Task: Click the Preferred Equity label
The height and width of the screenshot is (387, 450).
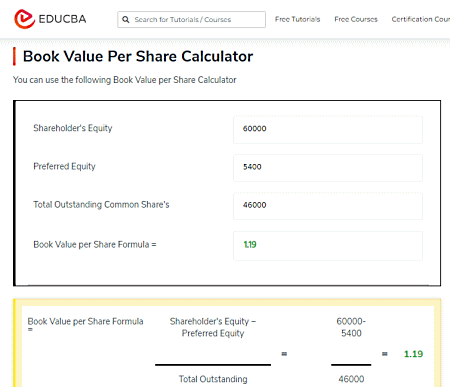Action: coord(64,166)
